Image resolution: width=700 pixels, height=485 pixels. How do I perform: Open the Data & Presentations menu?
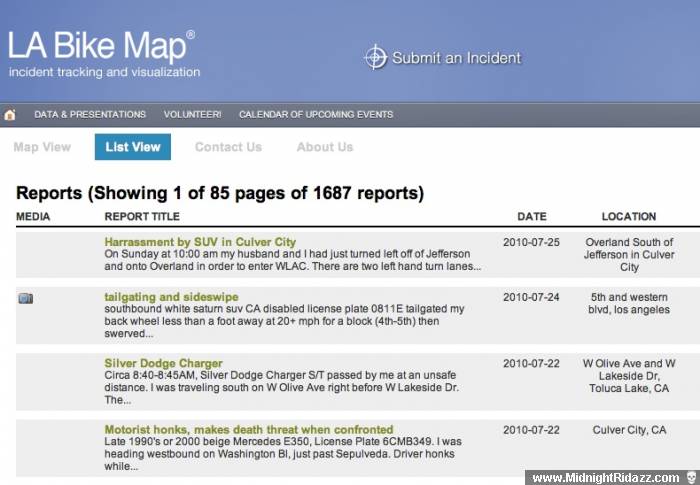coord(90,114)
